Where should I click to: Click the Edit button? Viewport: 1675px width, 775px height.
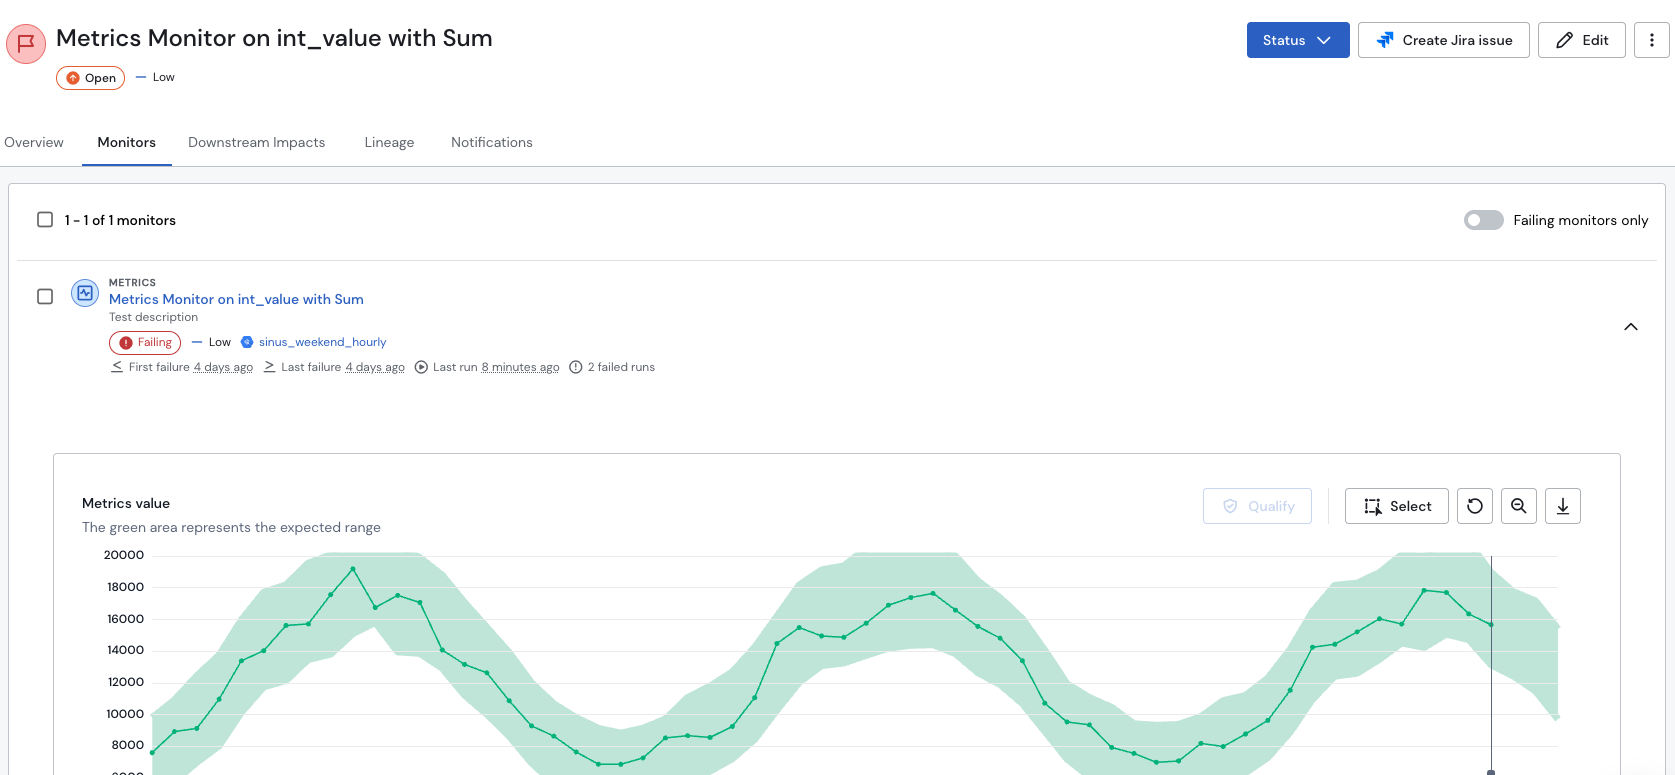pyautogui.click(x=1582, y=40)
